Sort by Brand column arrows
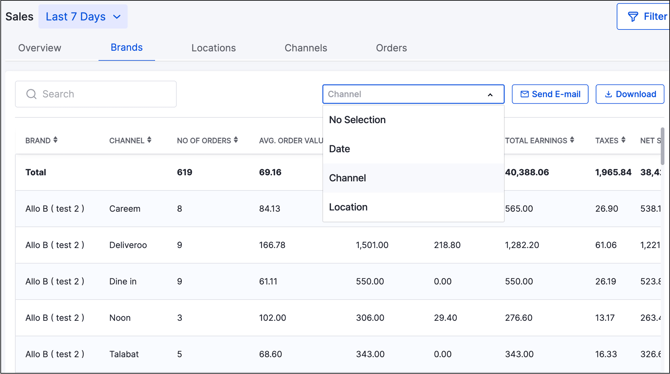Viewport: 670px width, 374px height. point(56,140)
